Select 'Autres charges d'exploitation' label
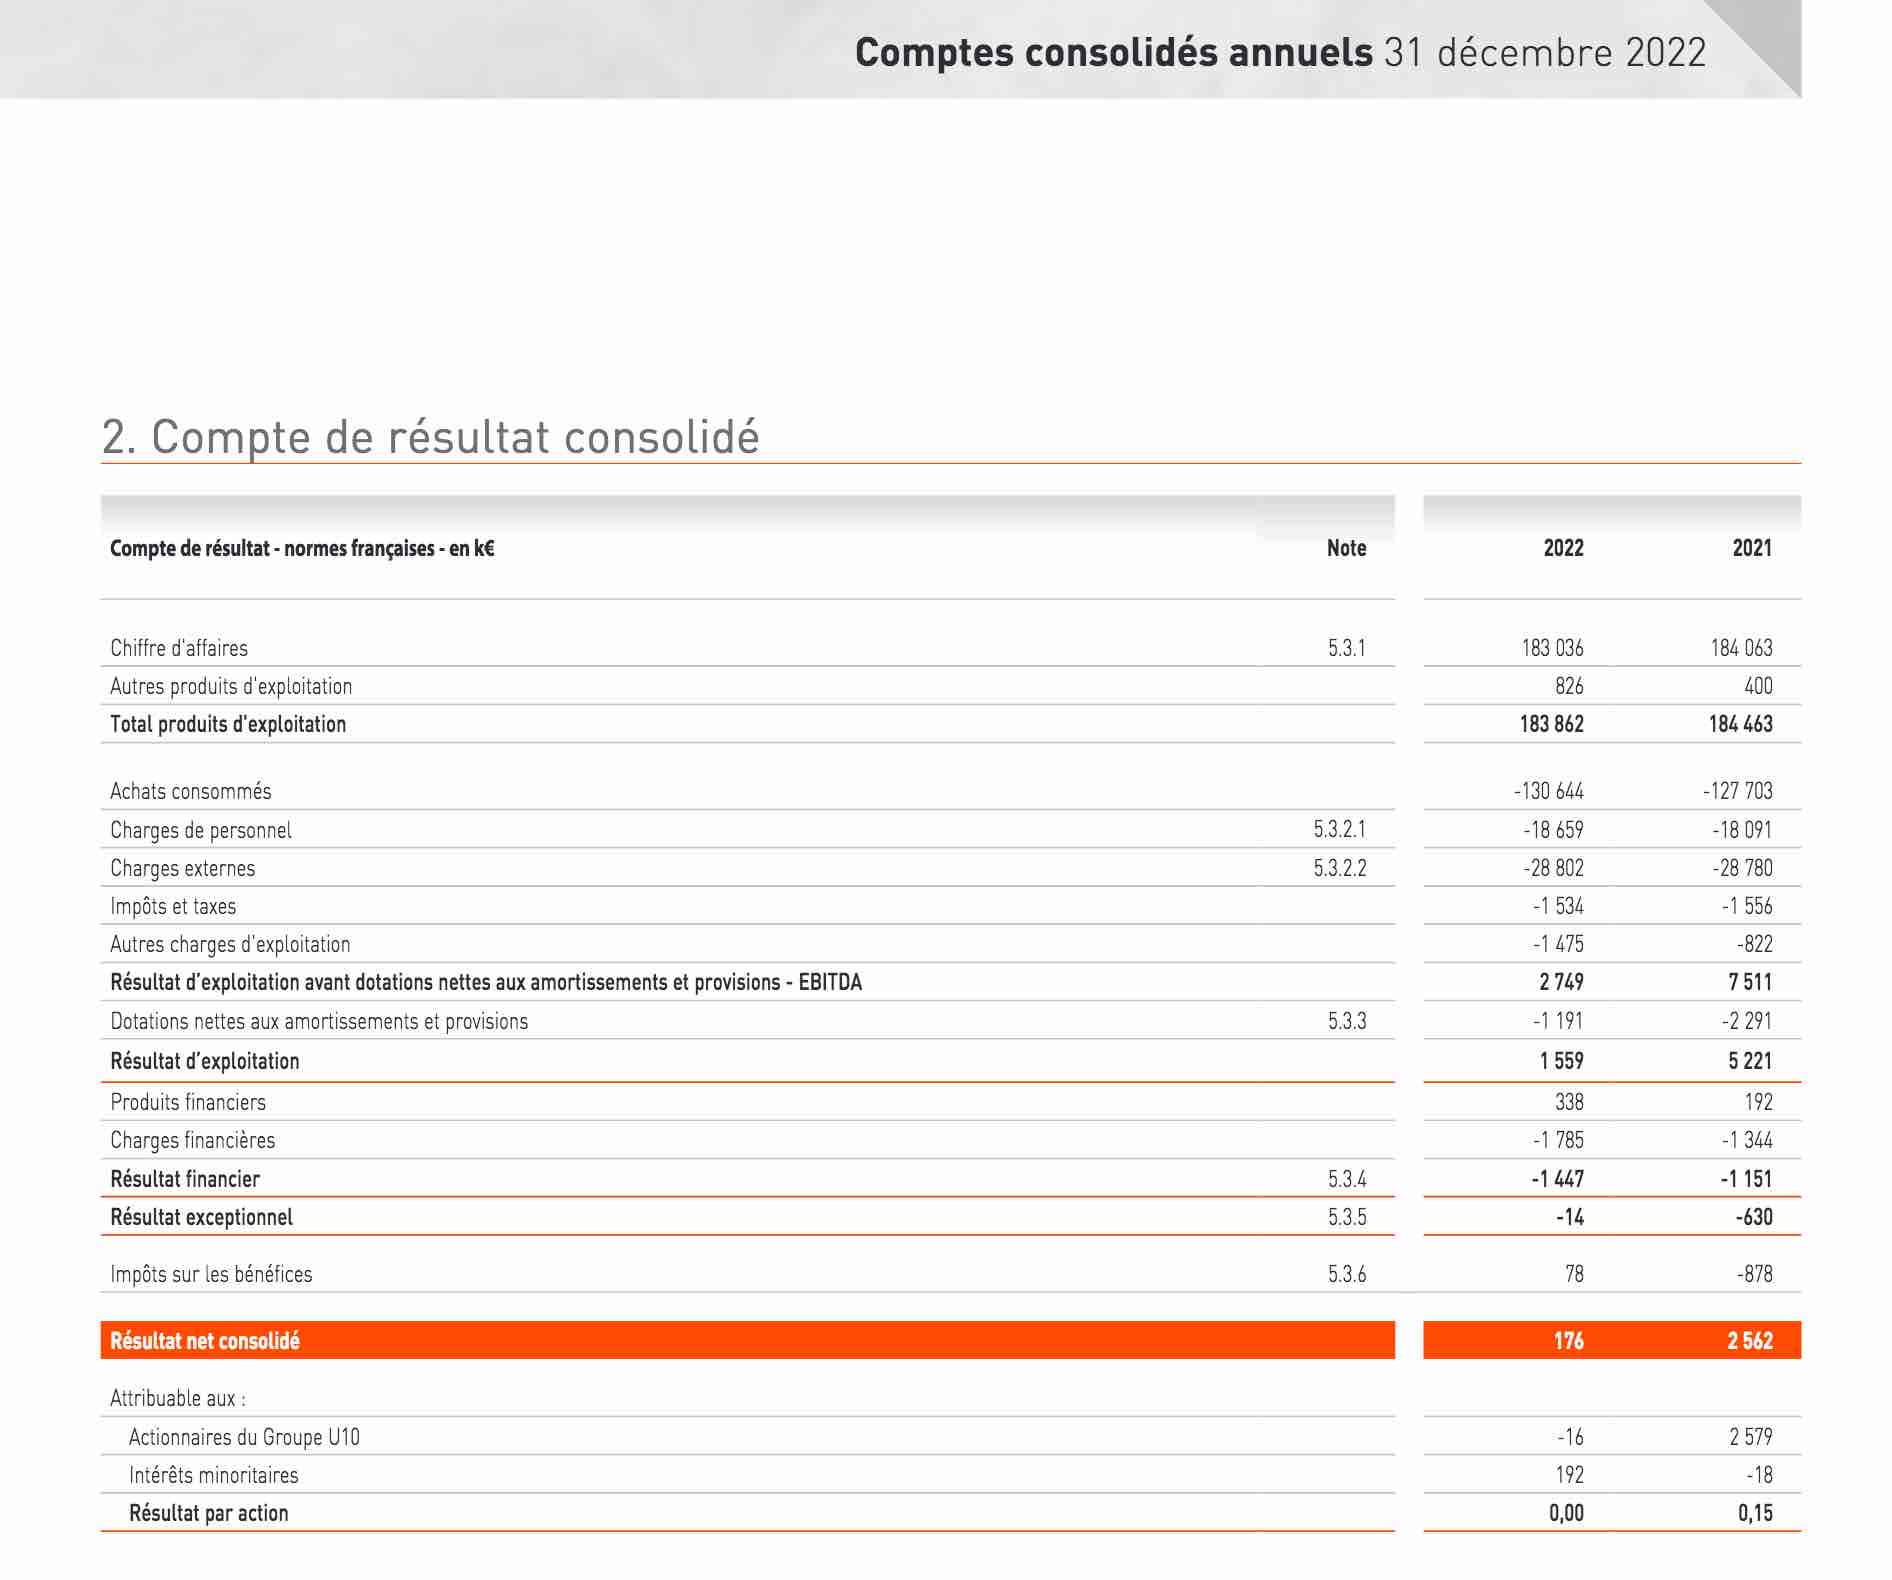1892x1580 pixels. tap(230, 944)
